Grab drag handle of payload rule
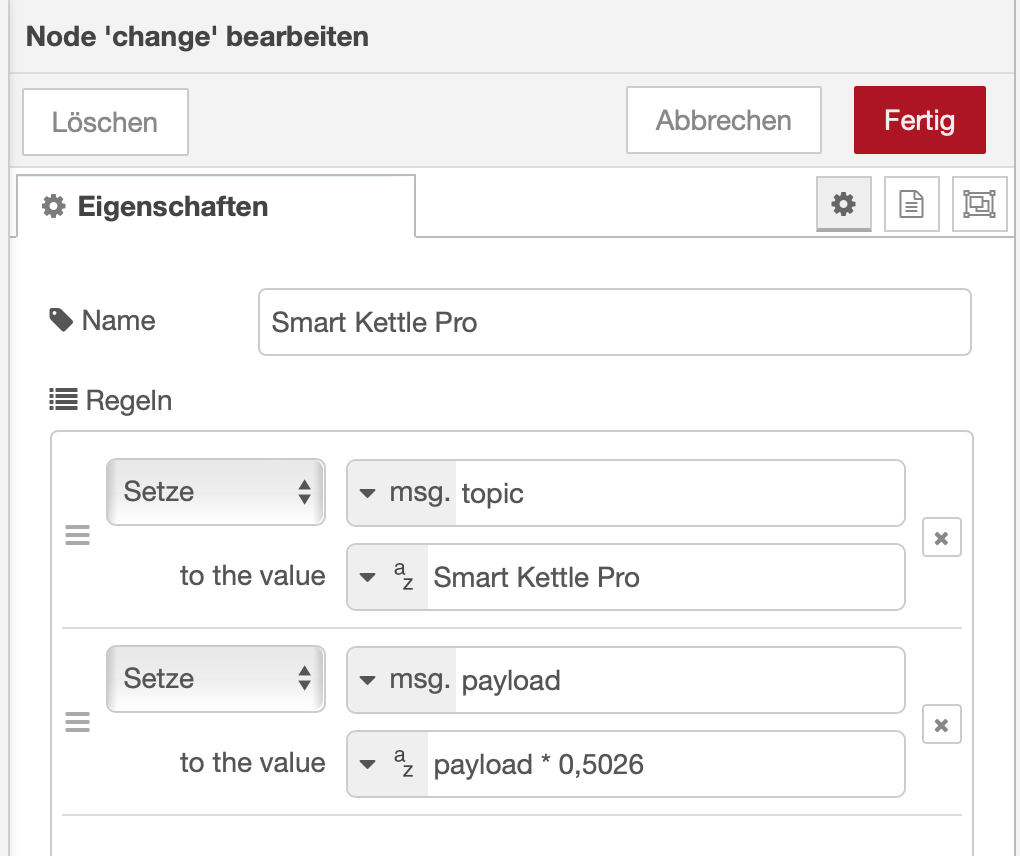Image resolution: width=1020 pixels, height=856 pixels. point(78,722)
